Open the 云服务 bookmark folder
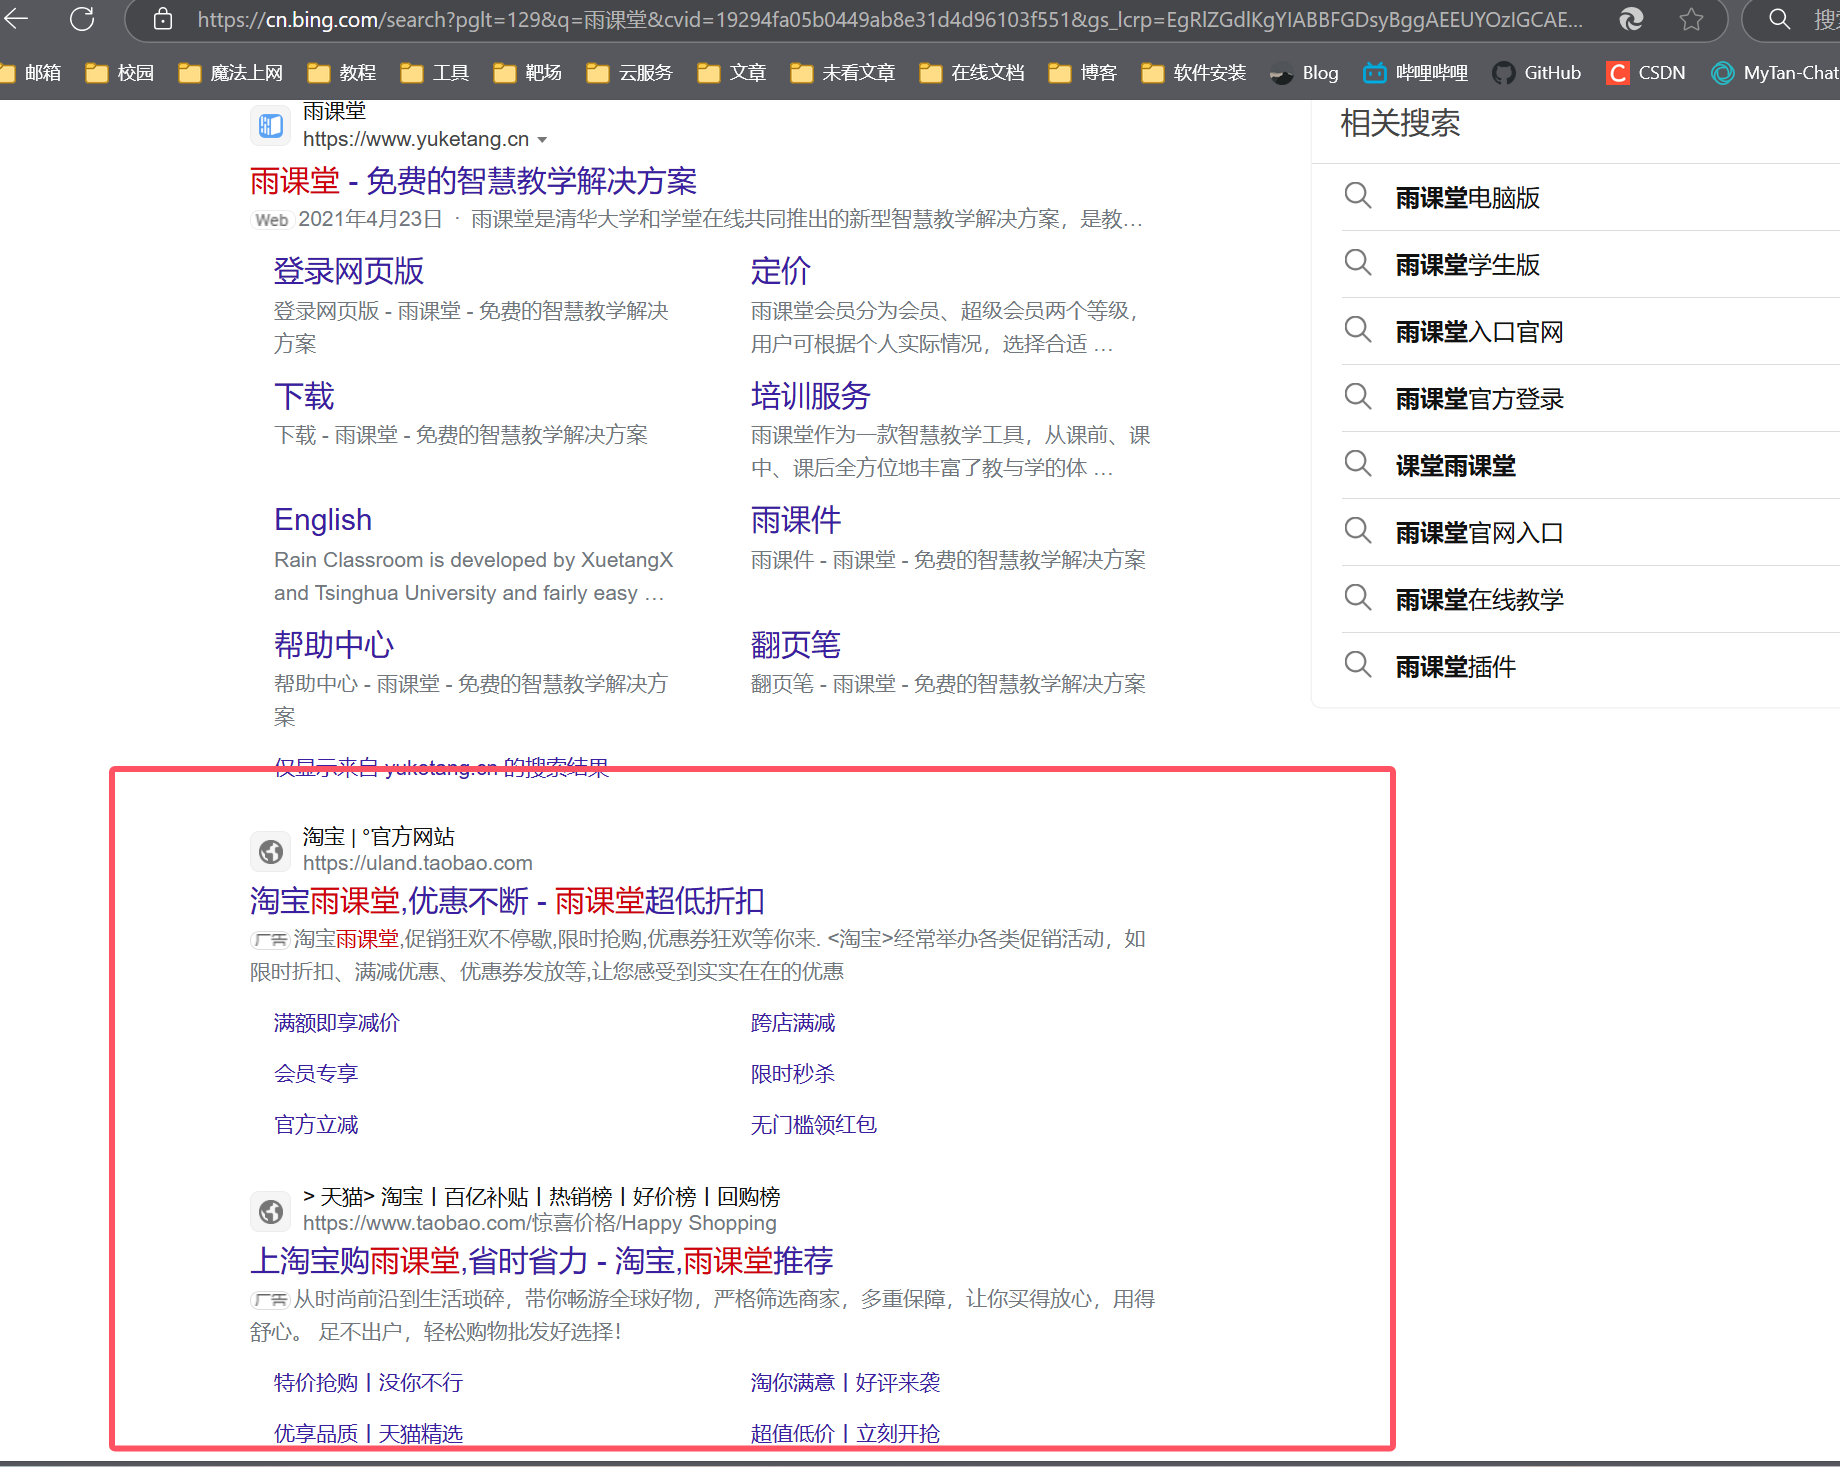 (x=630, y=72)
